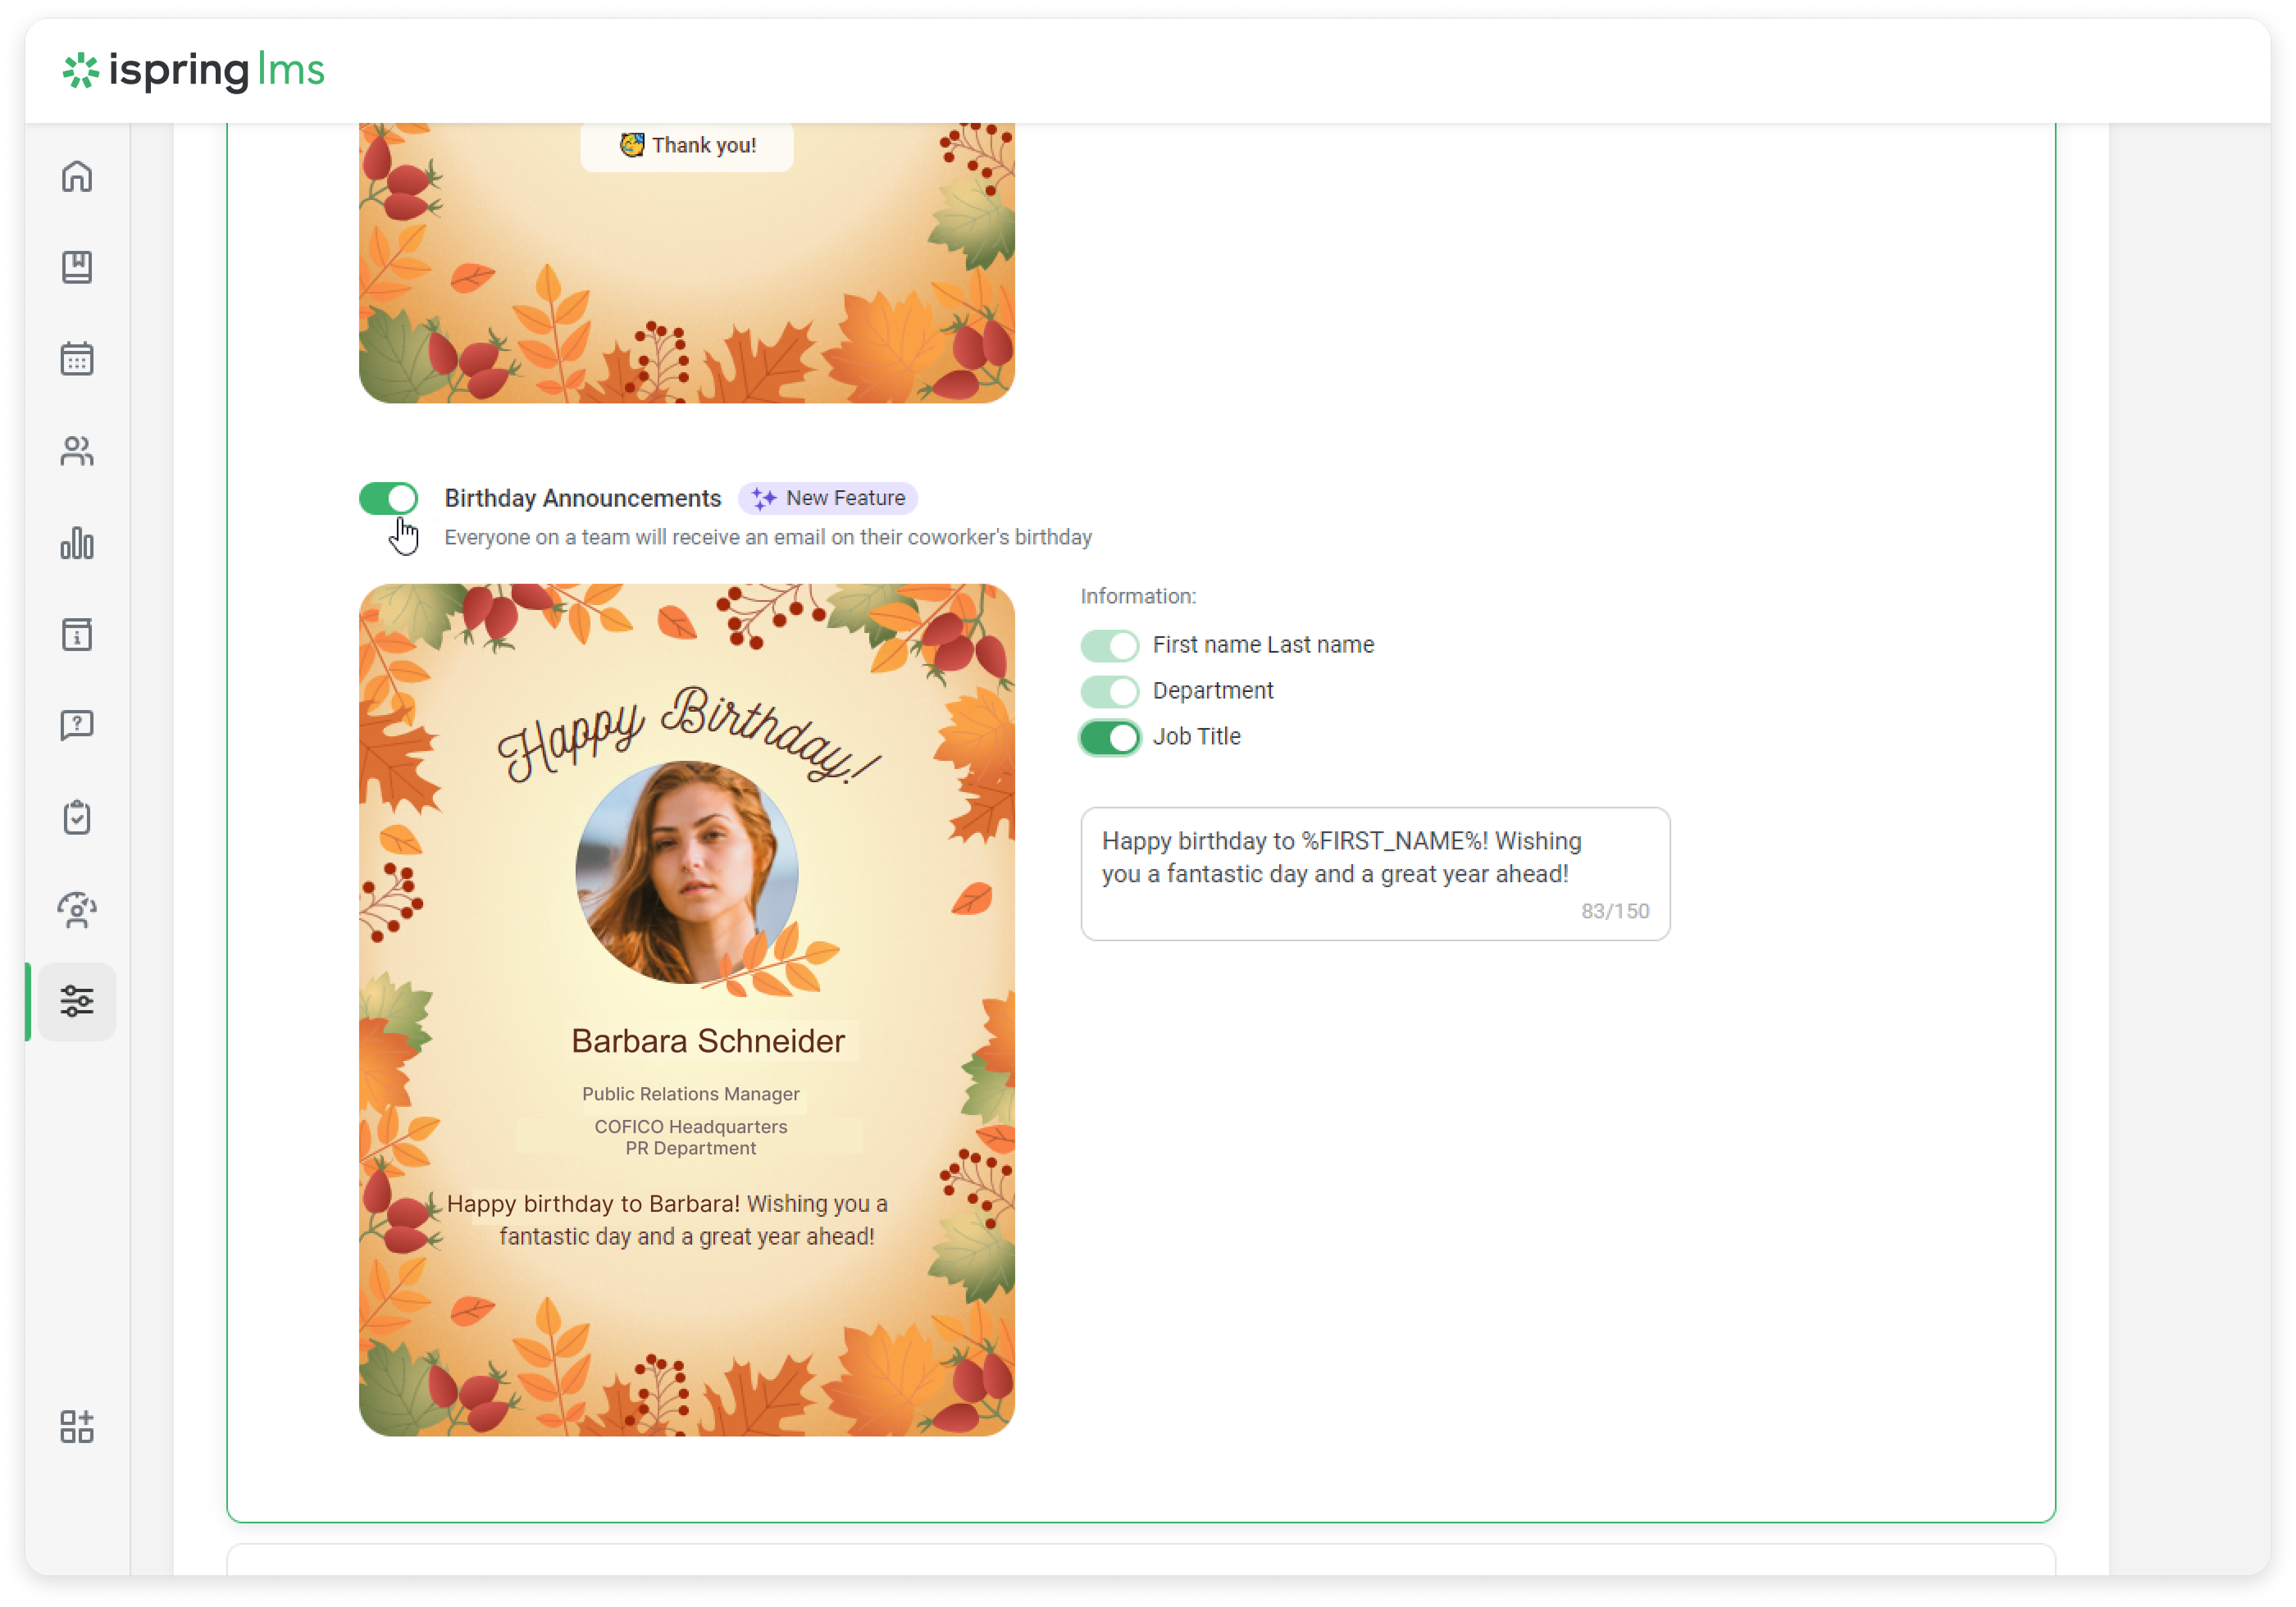Click the New Feature badge
Image resolution: width=2296 pixels, height=1607 pixels.
[x=828, y=498]
